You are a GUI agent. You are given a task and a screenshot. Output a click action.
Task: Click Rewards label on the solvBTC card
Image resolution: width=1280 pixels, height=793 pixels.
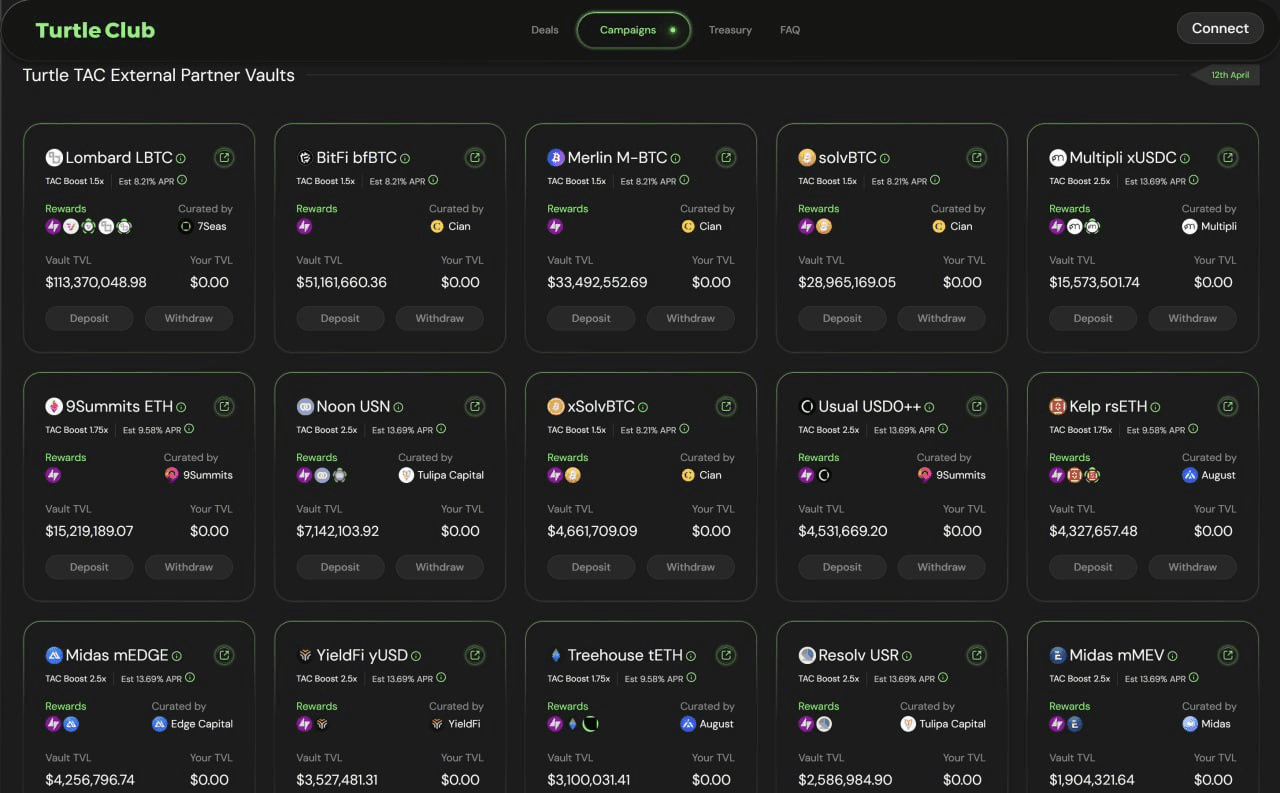click(819, 209)
